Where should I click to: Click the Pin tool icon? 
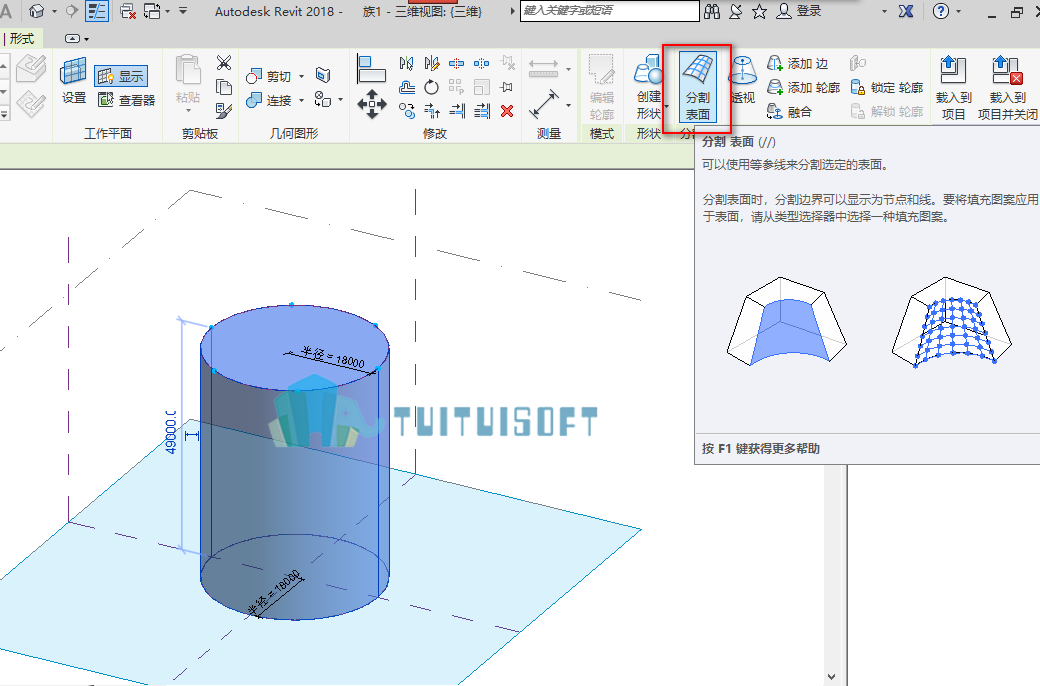[507, 87]
